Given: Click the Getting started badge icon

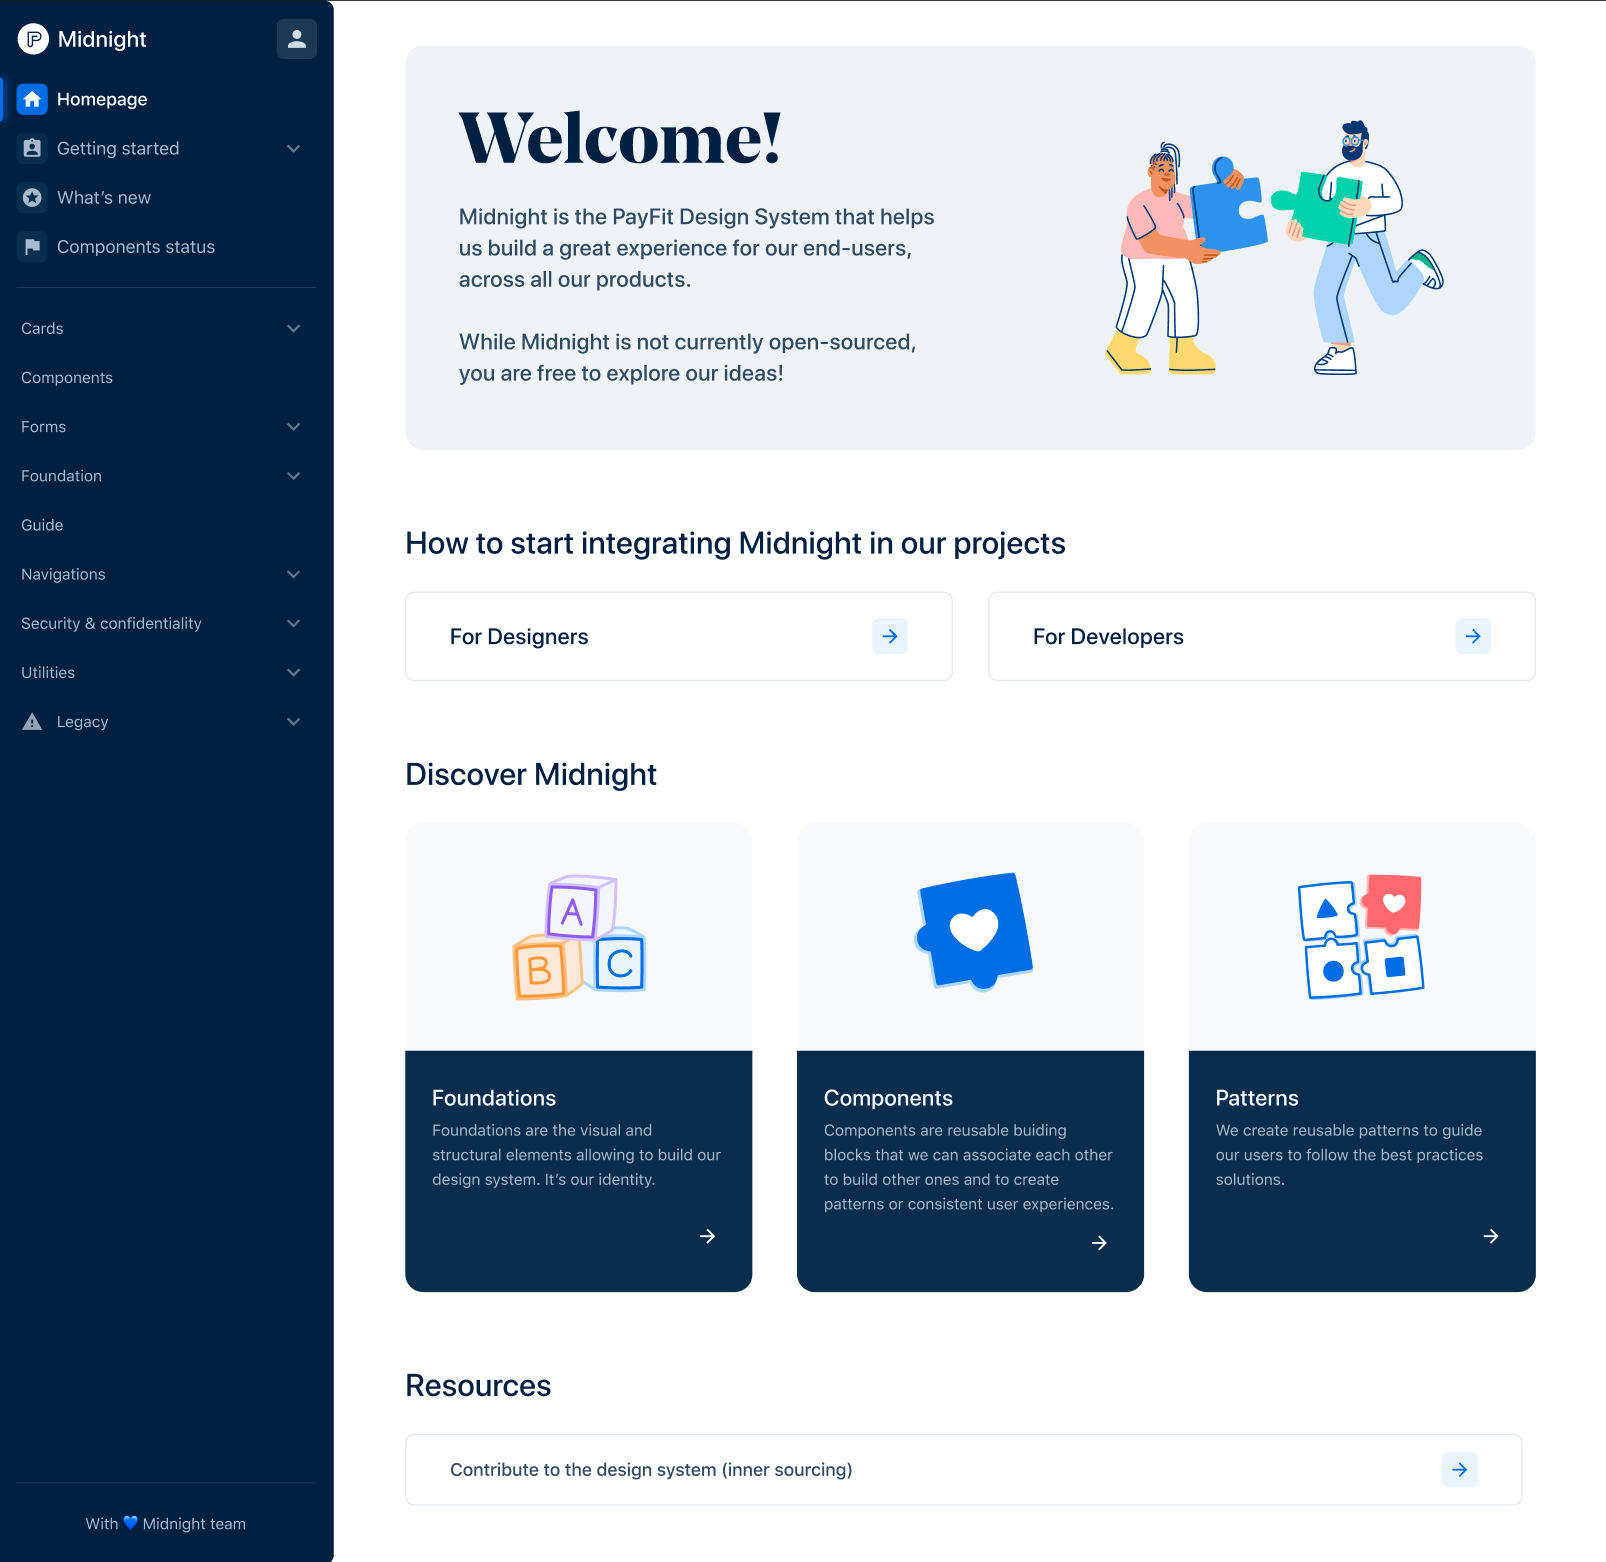Looking at the screenshot, I should [32, 148].
